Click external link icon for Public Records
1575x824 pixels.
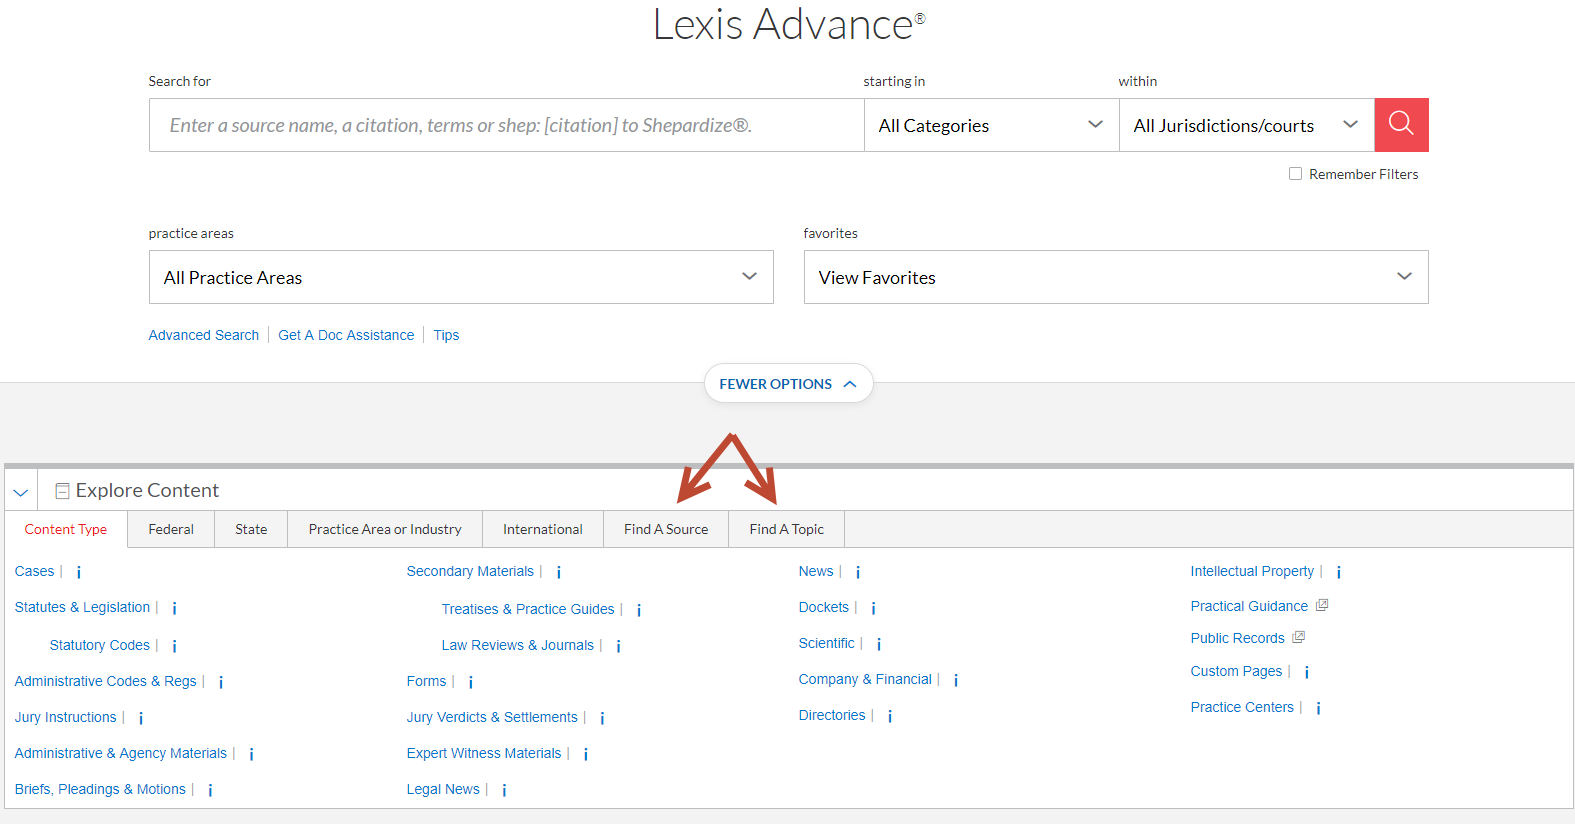coord(1299,637)
